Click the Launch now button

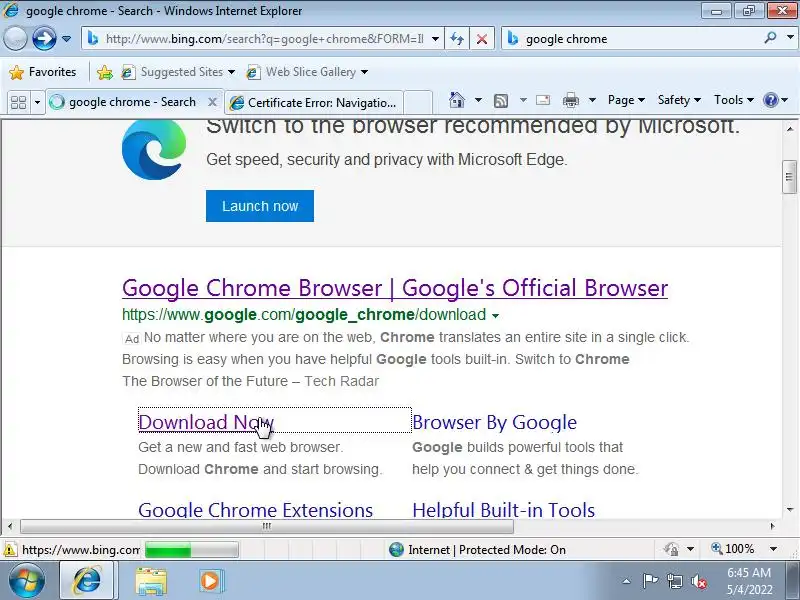tap(260, 206)
